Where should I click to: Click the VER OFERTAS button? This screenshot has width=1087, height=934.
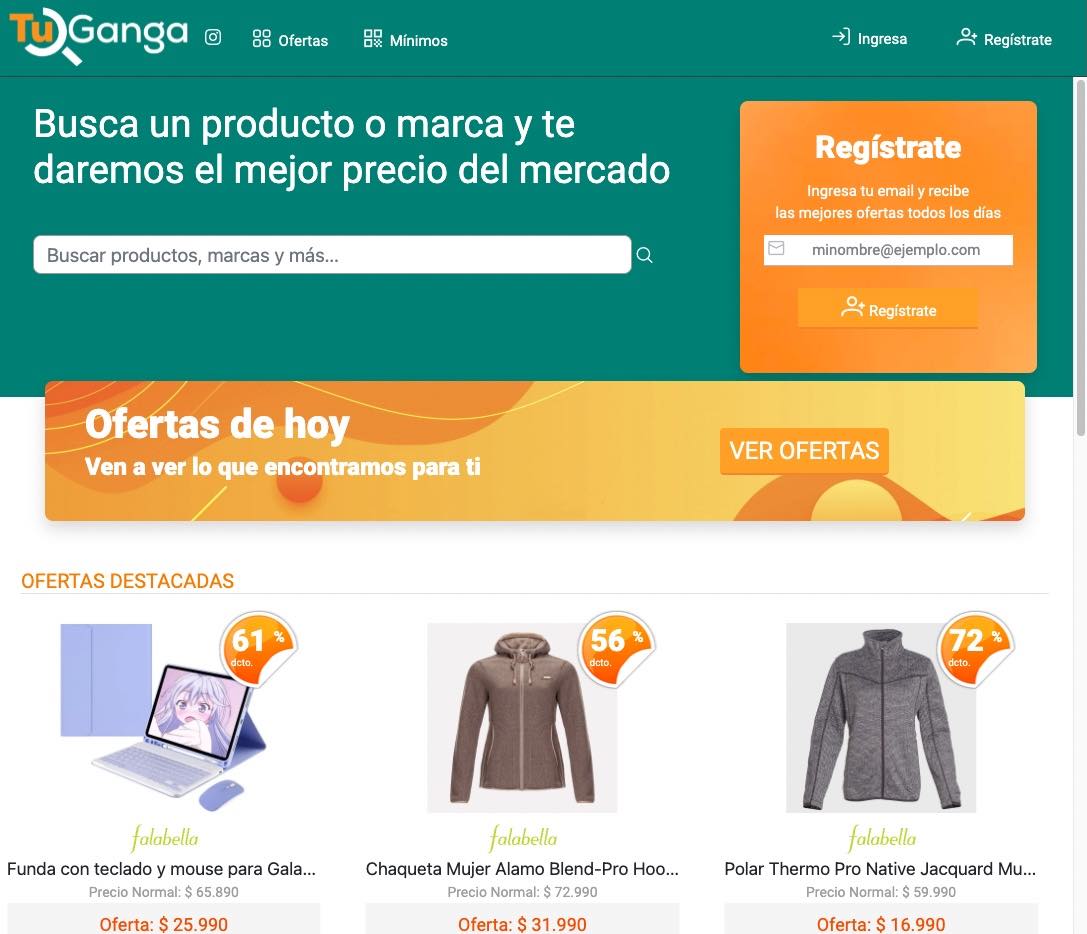tap(804, 451)
